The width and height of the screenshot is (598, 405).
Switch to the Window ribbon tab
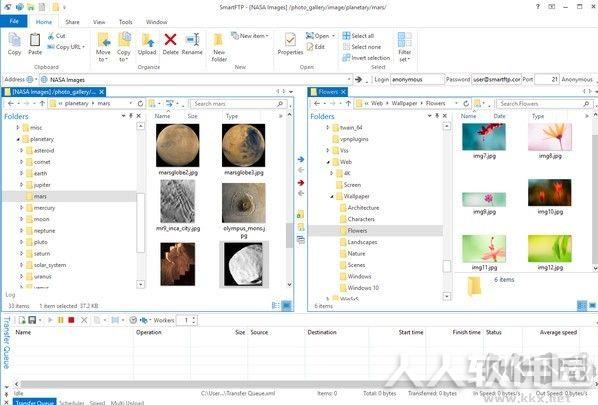pos(156,22)
